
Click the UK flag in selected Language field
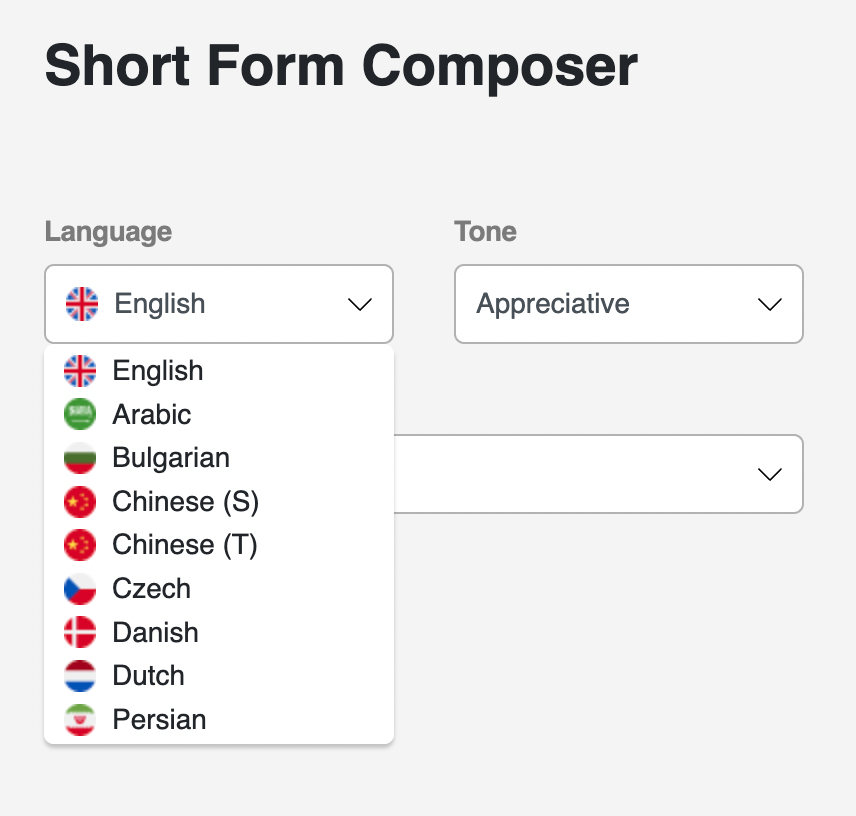coord(82,304)
